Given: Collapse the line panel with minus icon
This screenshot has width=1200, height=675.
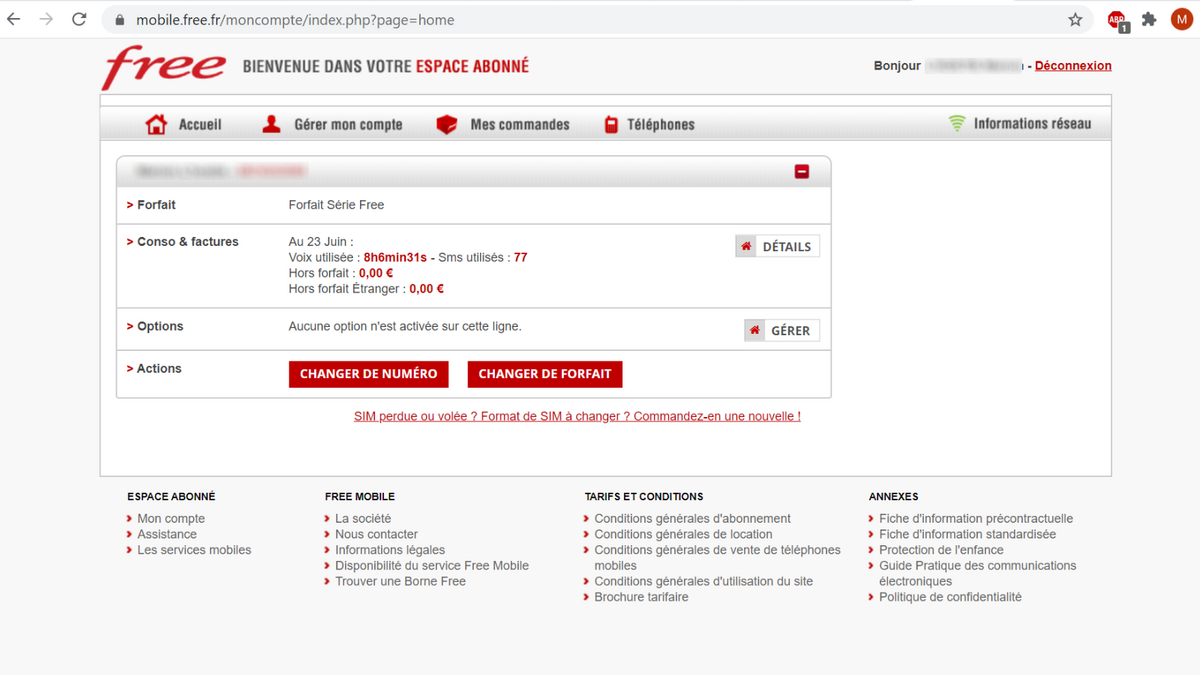Looking at the screenshot, I should click(x=802, y=171).
